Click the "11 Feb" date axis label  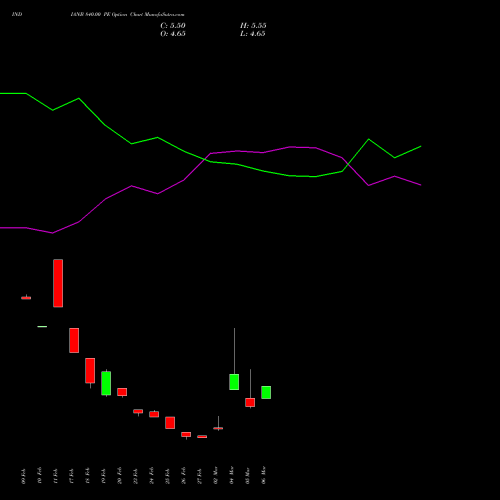pyautogui.click(x=55, y=476)
